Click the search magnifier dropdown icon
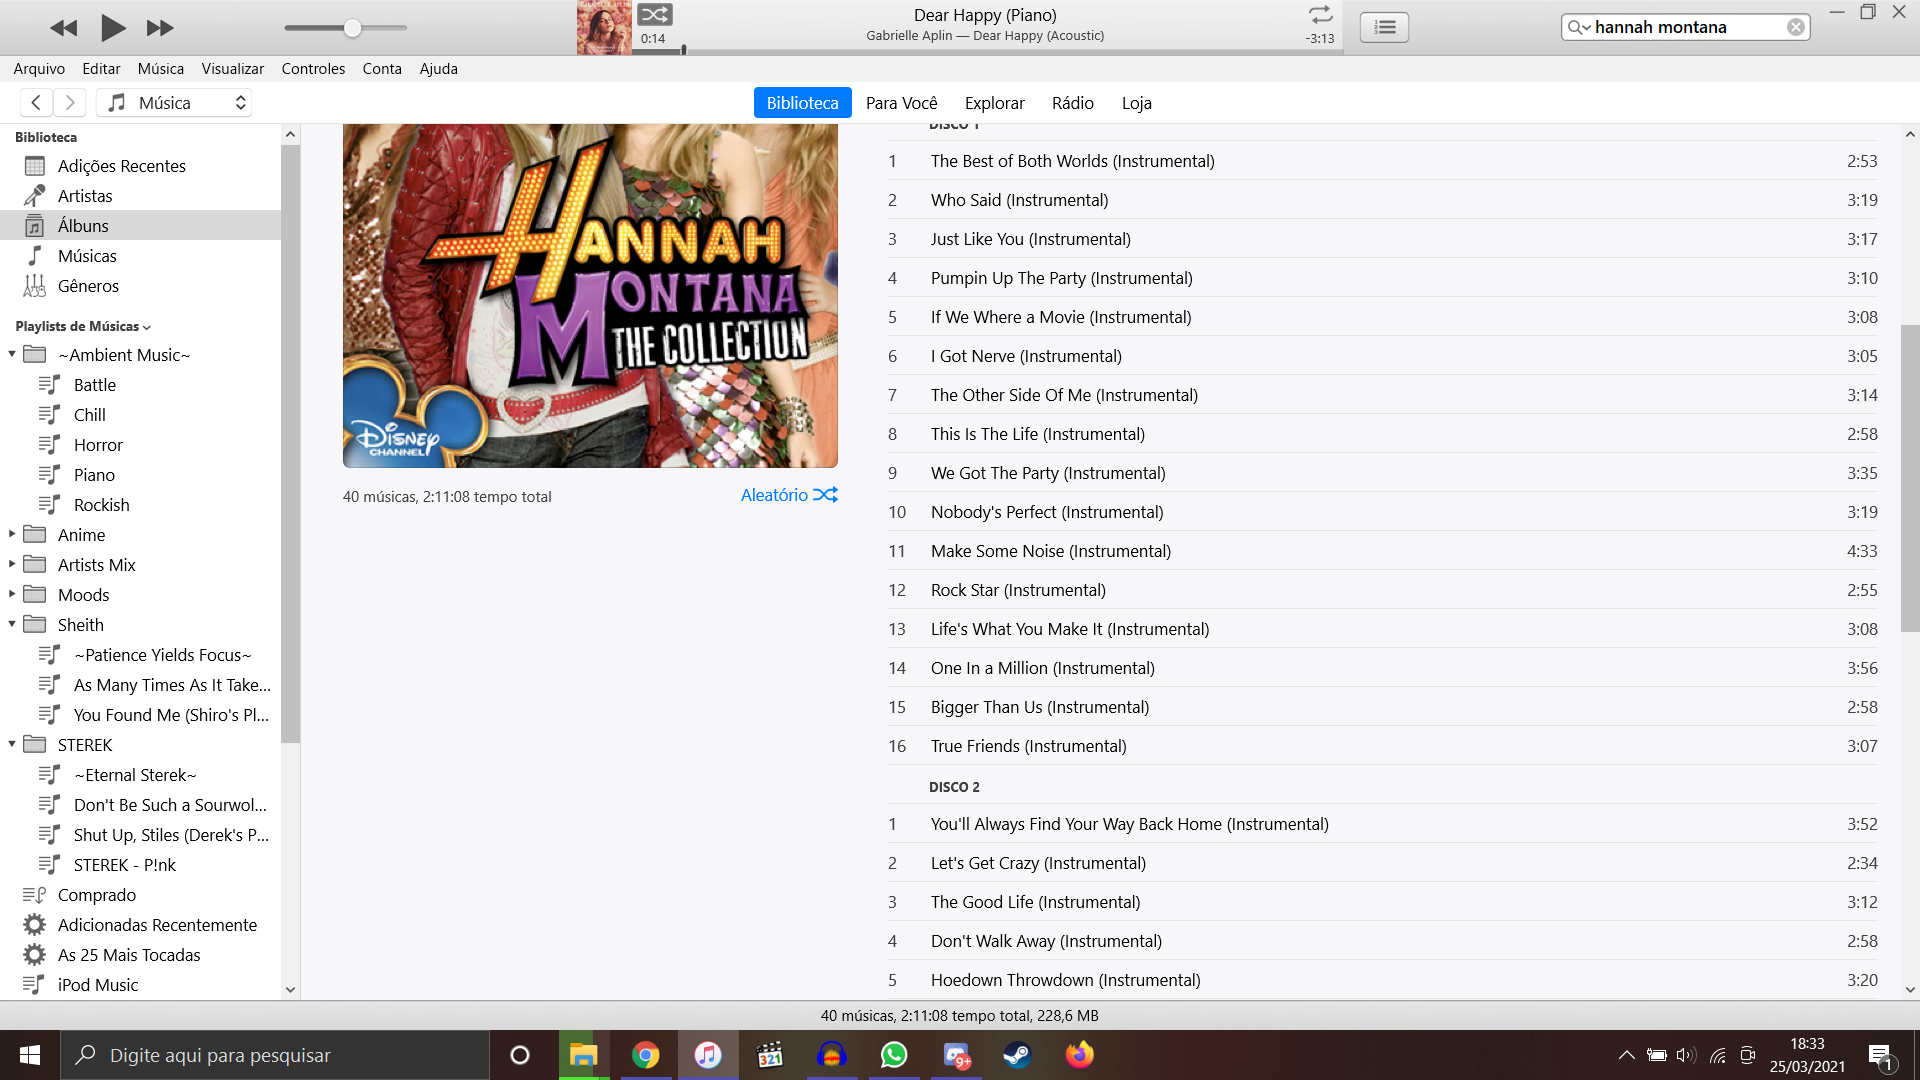 pos(1578,27)
